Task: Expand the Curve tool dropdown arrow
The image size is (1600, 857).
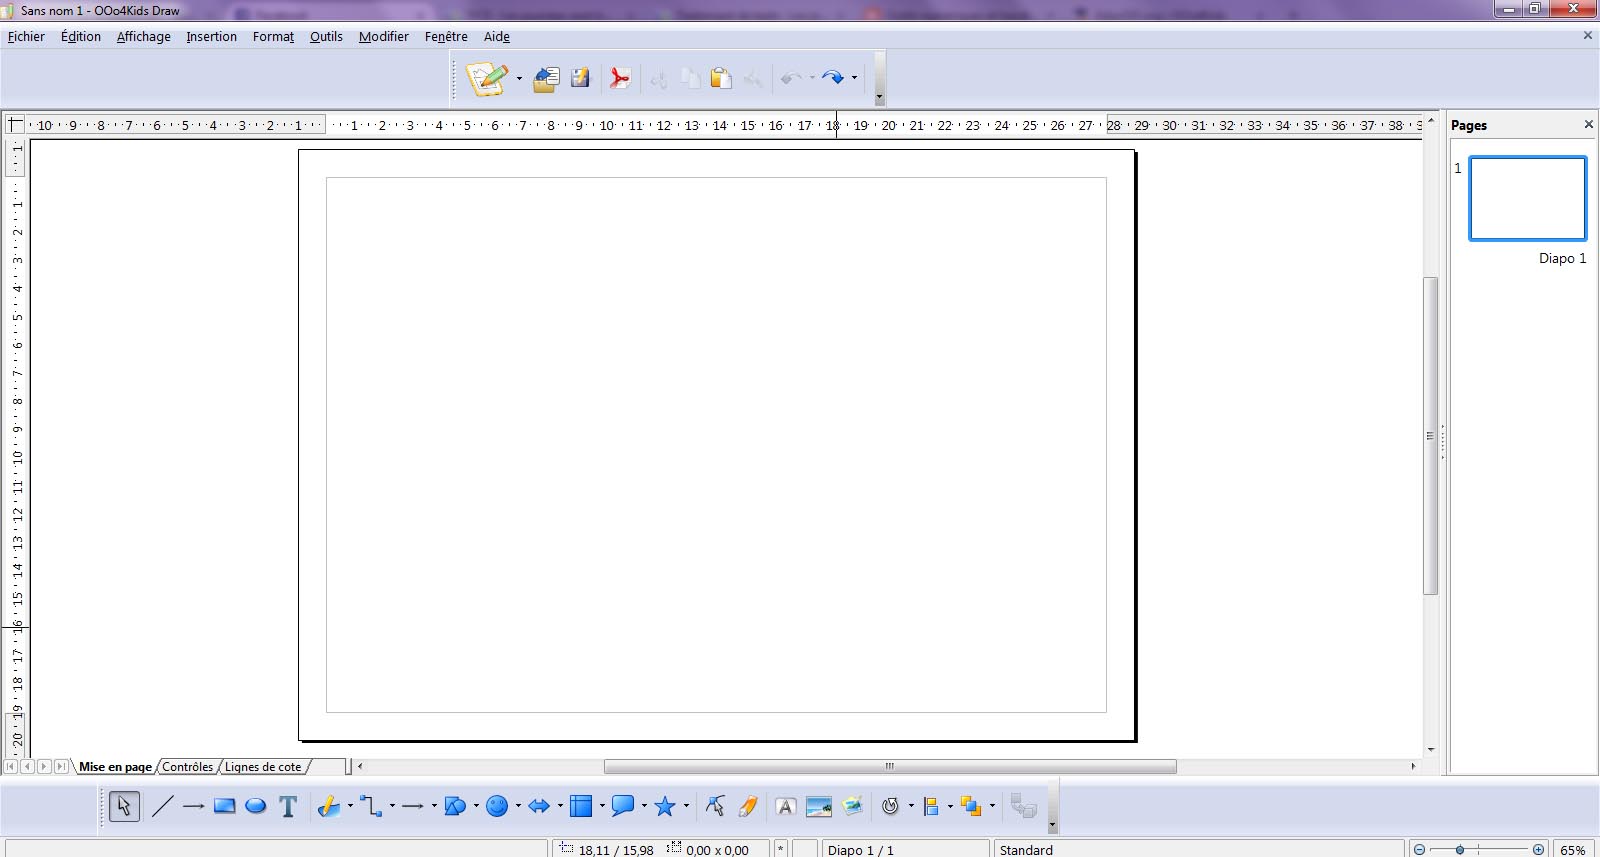Action: point(350,806)
